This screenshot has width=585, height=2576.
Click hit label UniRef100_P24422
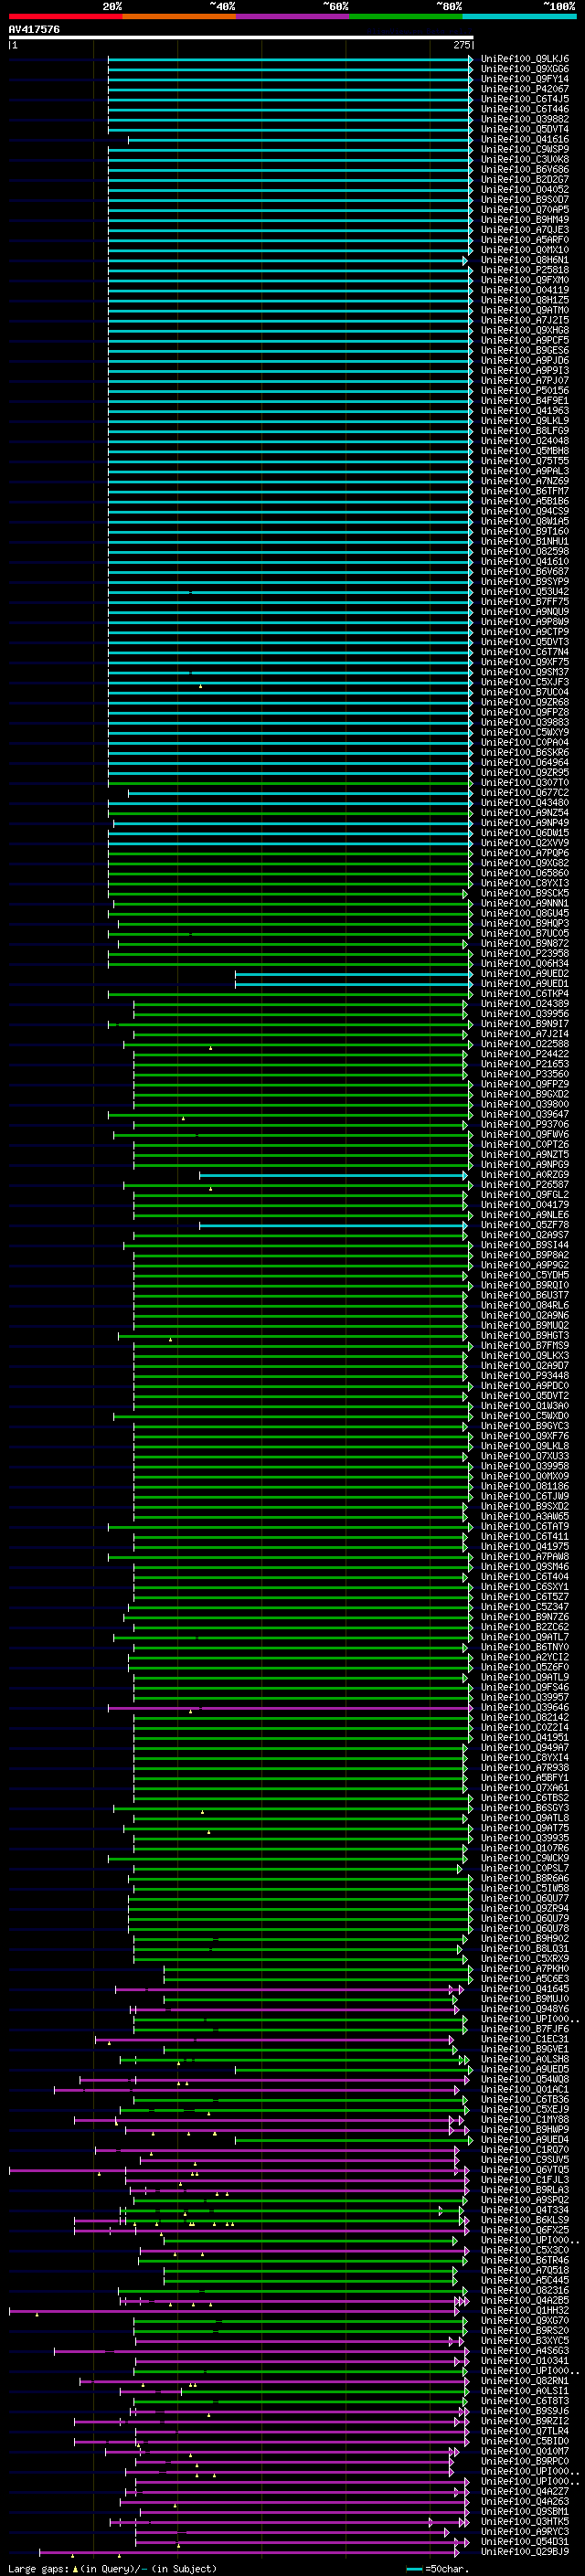[x=525, y=1053]
